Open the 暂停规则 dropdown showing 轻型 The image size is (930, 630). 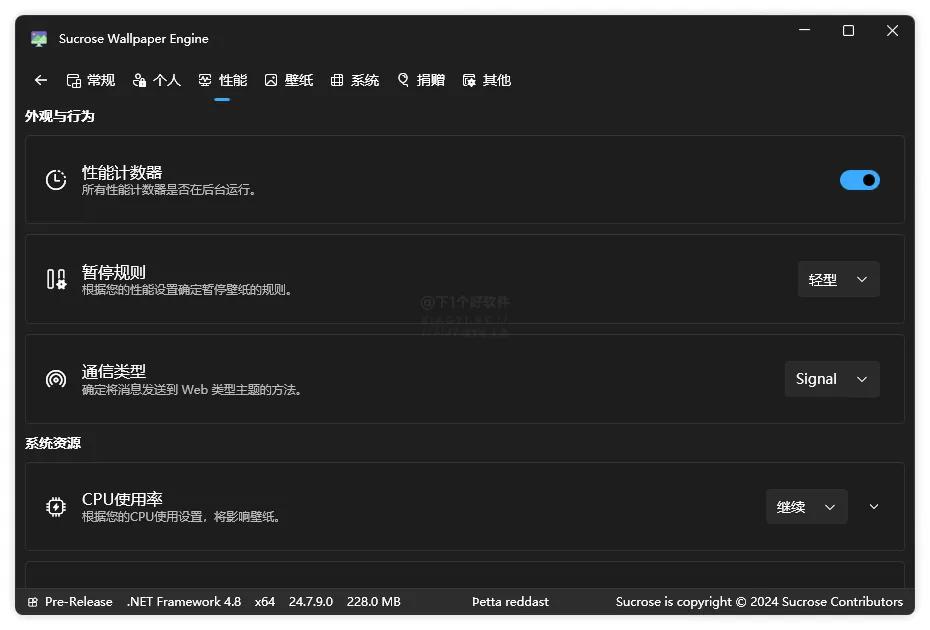tap(838, 279)
